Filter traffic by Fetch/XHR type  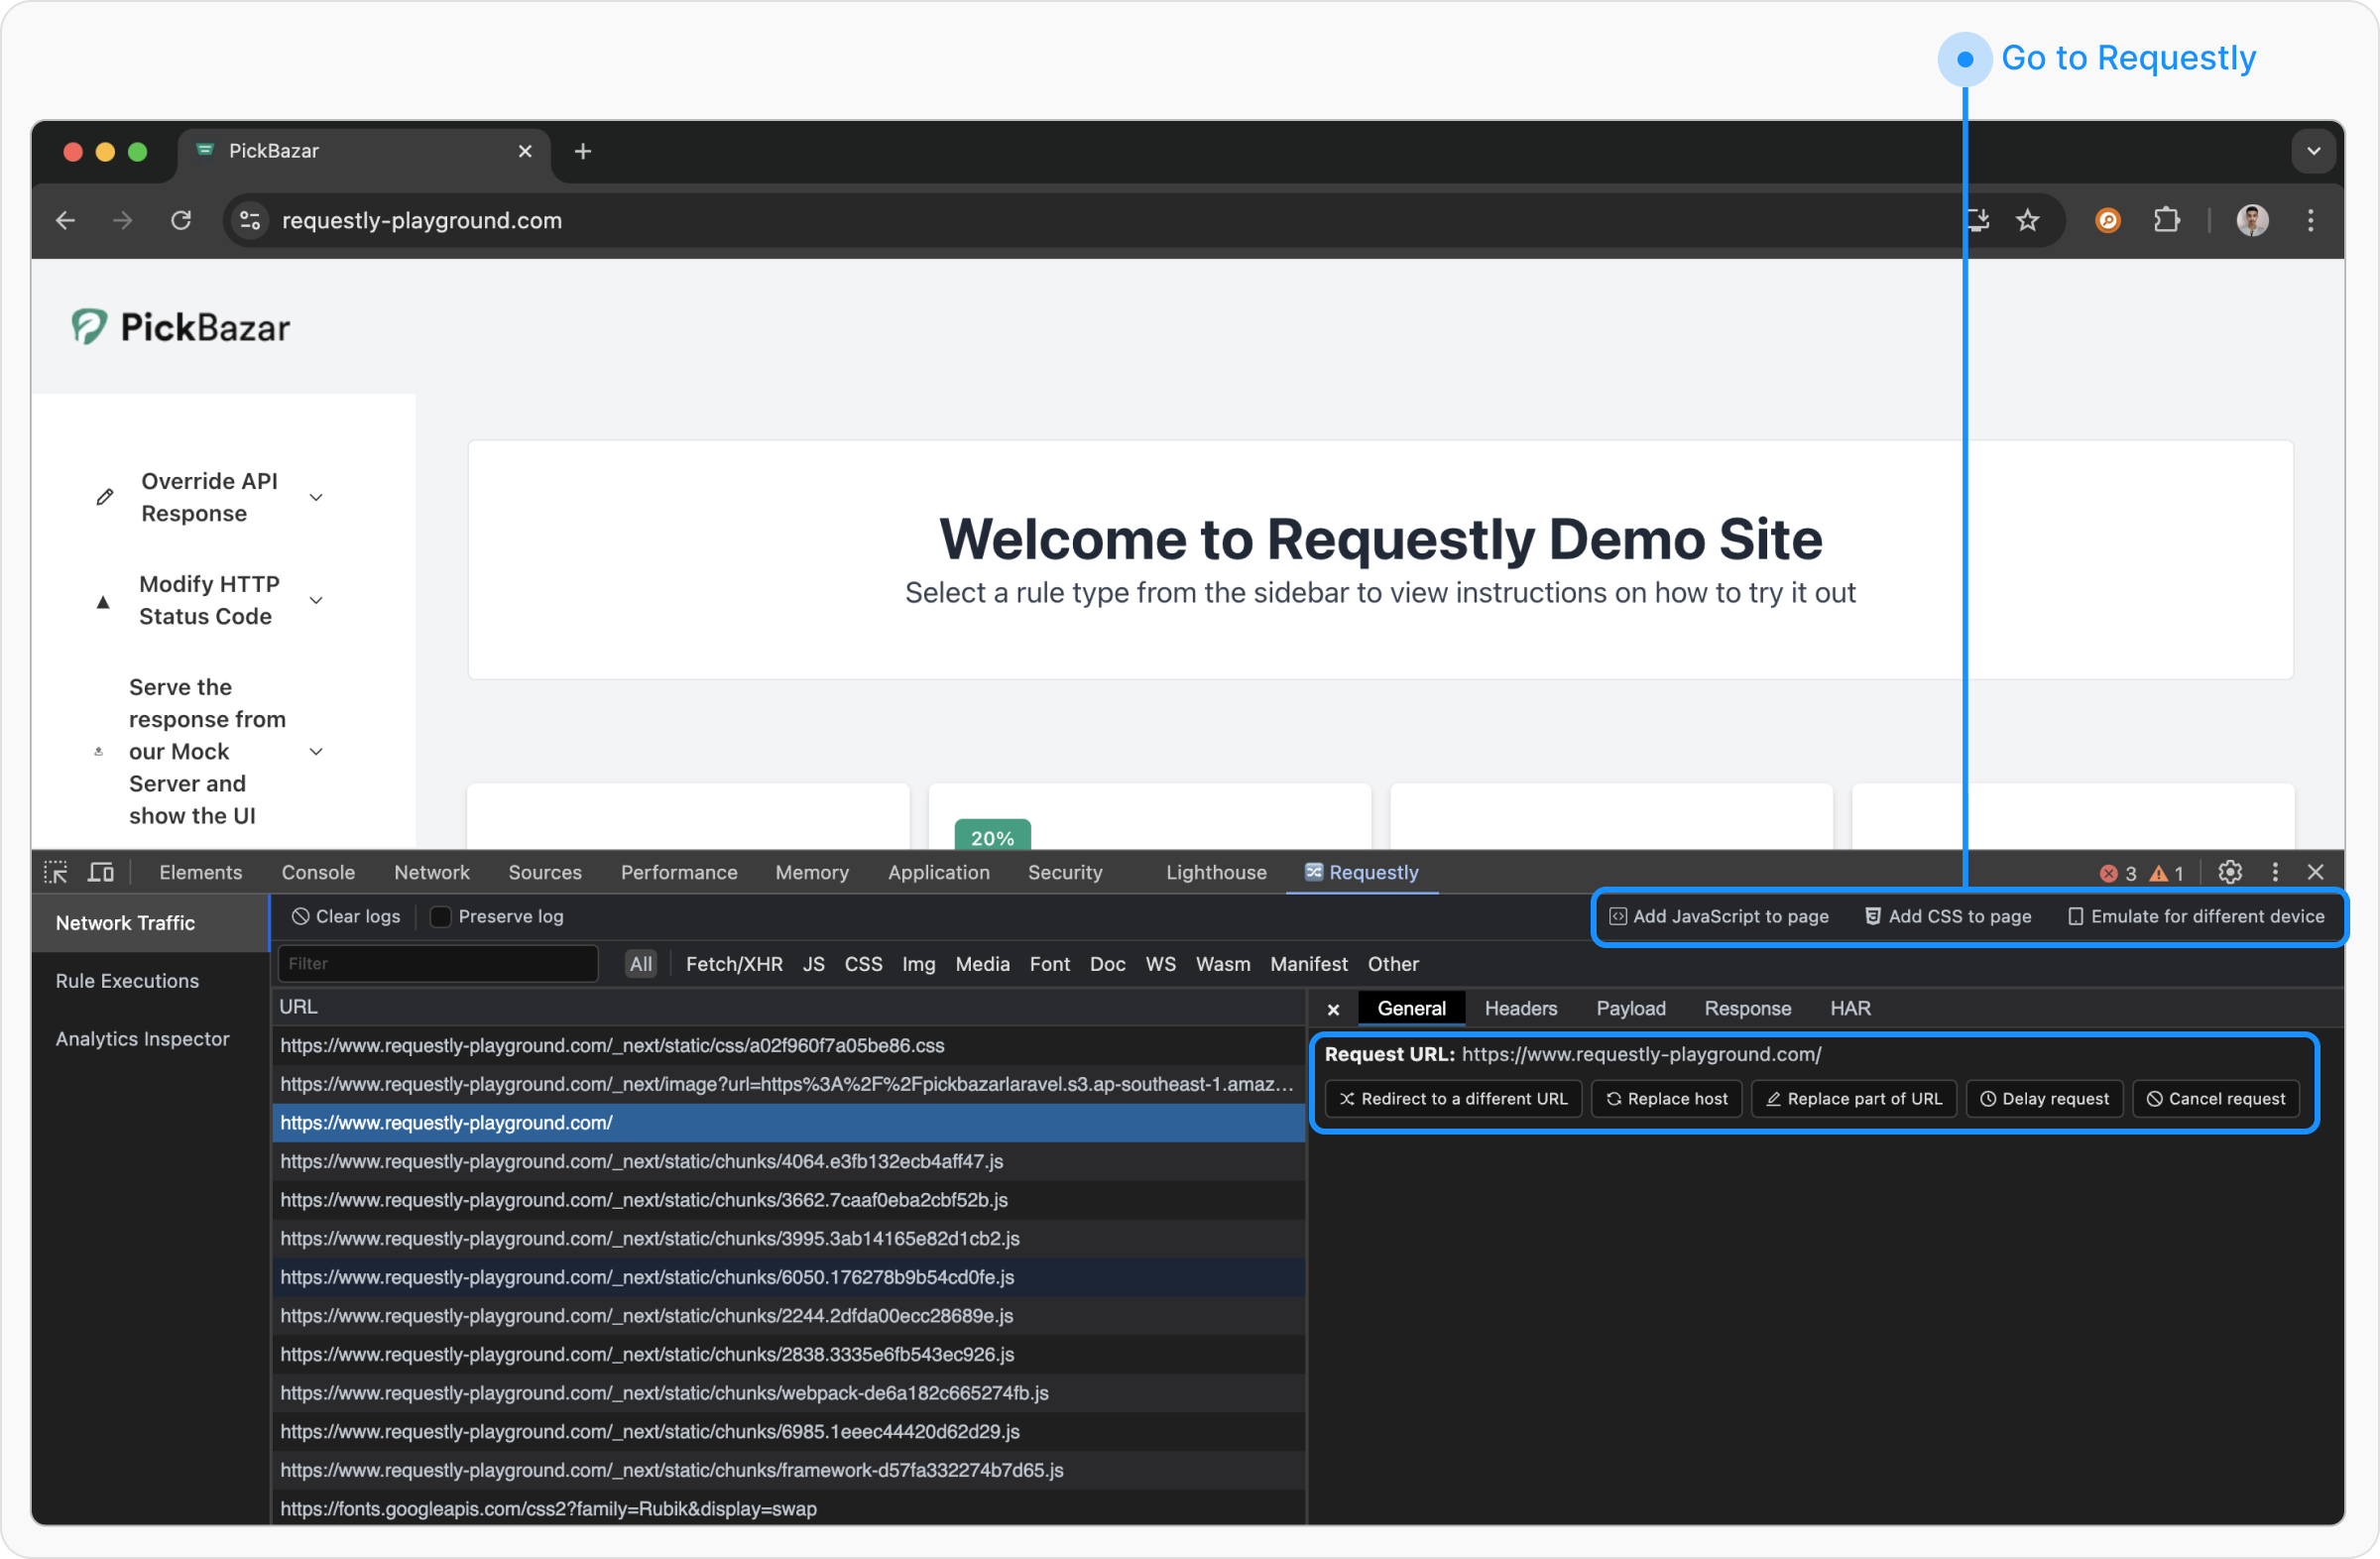point(734,964)
